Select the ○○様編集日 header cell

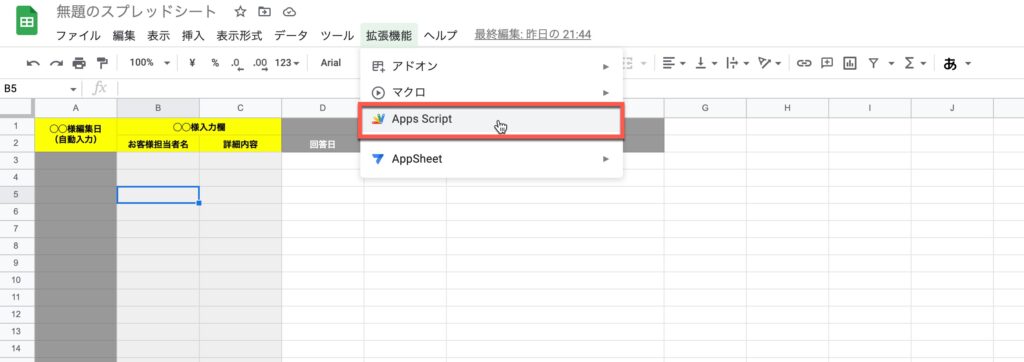pyautogui.click(x=76, y=135)
